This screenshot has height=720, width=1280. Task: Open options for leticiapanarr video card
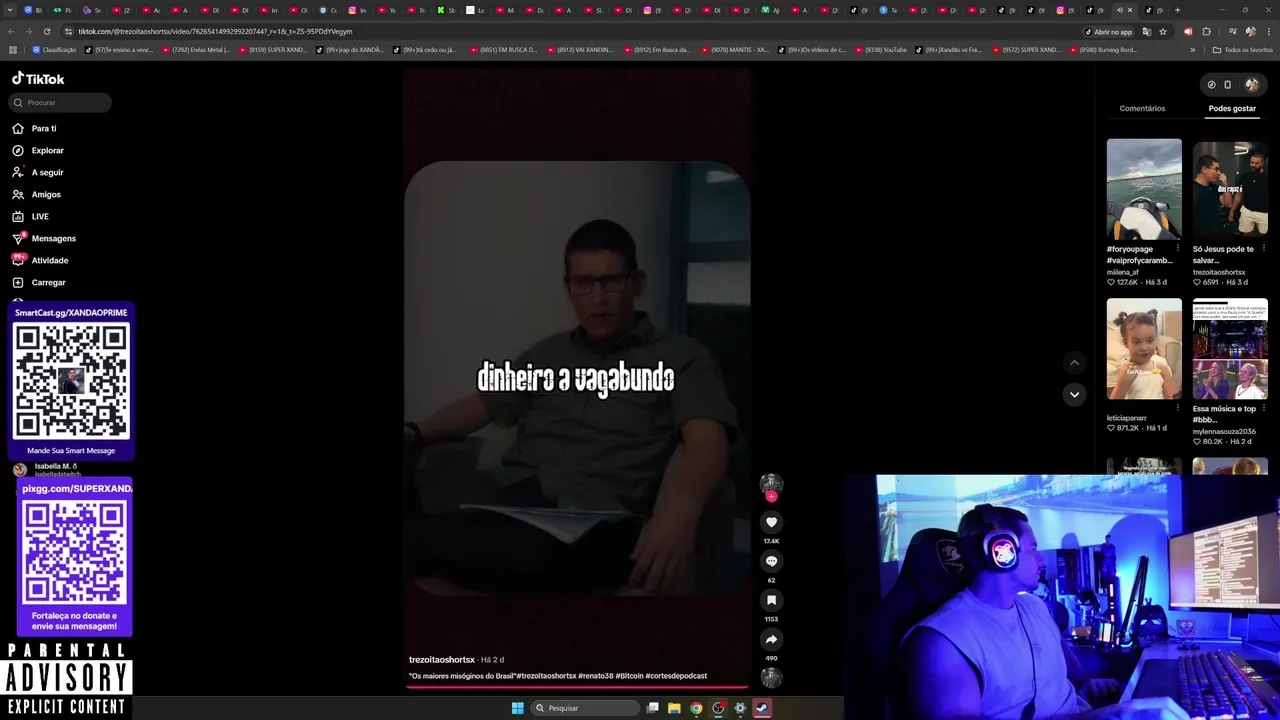tap(1178, 408)
